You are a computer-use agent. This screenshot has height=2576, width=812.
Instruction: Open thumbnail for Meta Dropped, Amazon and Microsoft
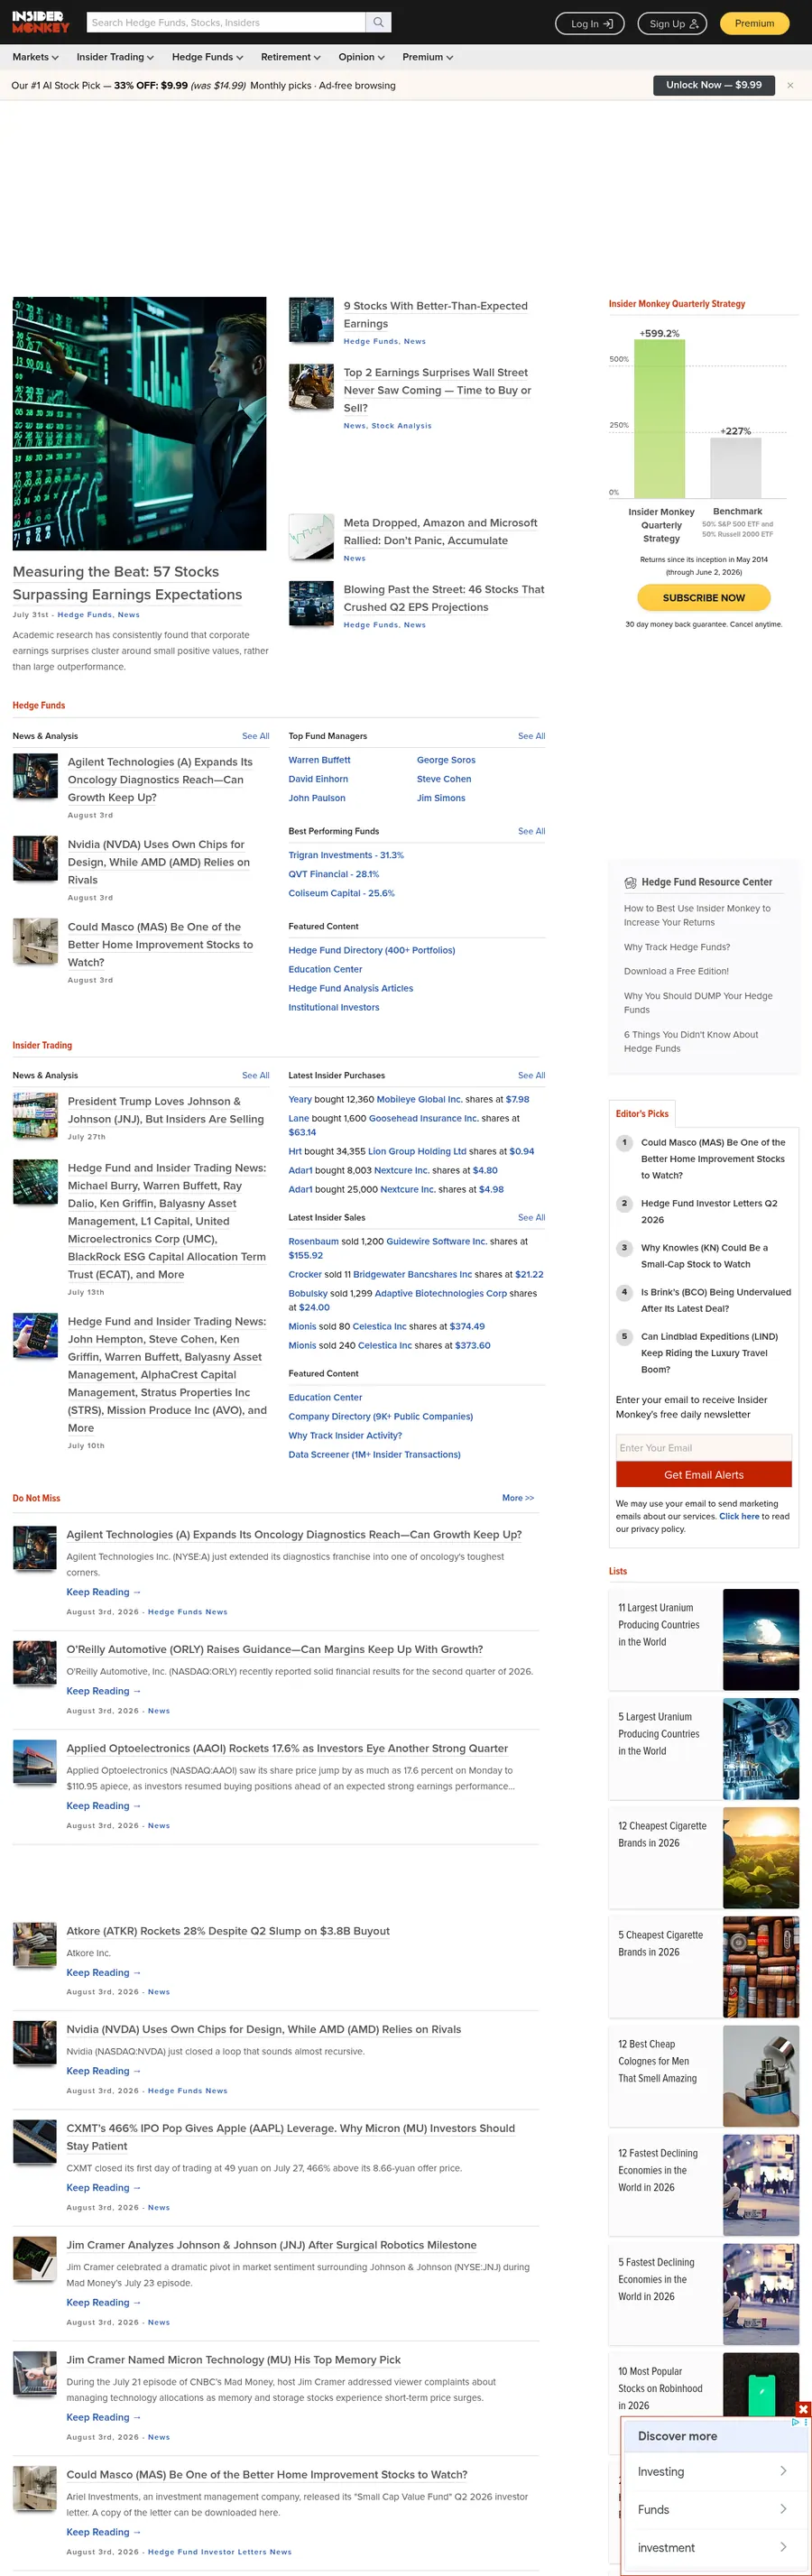311,537
